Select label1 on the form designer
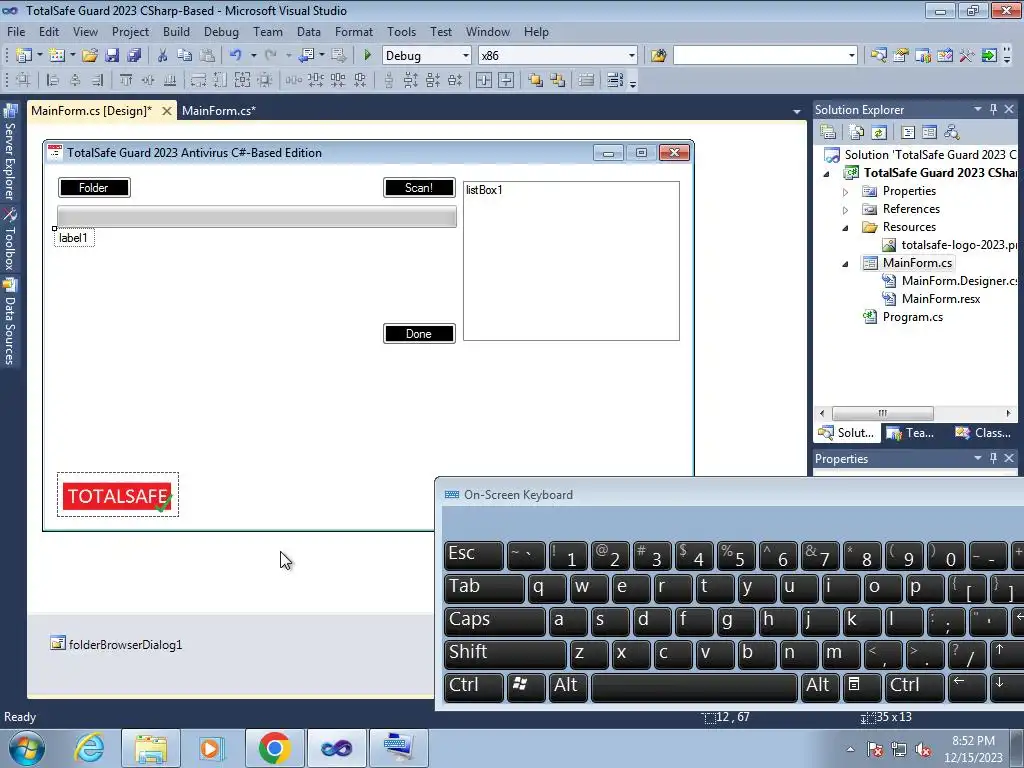1024x768 pixels. pyautogui.click(x=74, y=238)
